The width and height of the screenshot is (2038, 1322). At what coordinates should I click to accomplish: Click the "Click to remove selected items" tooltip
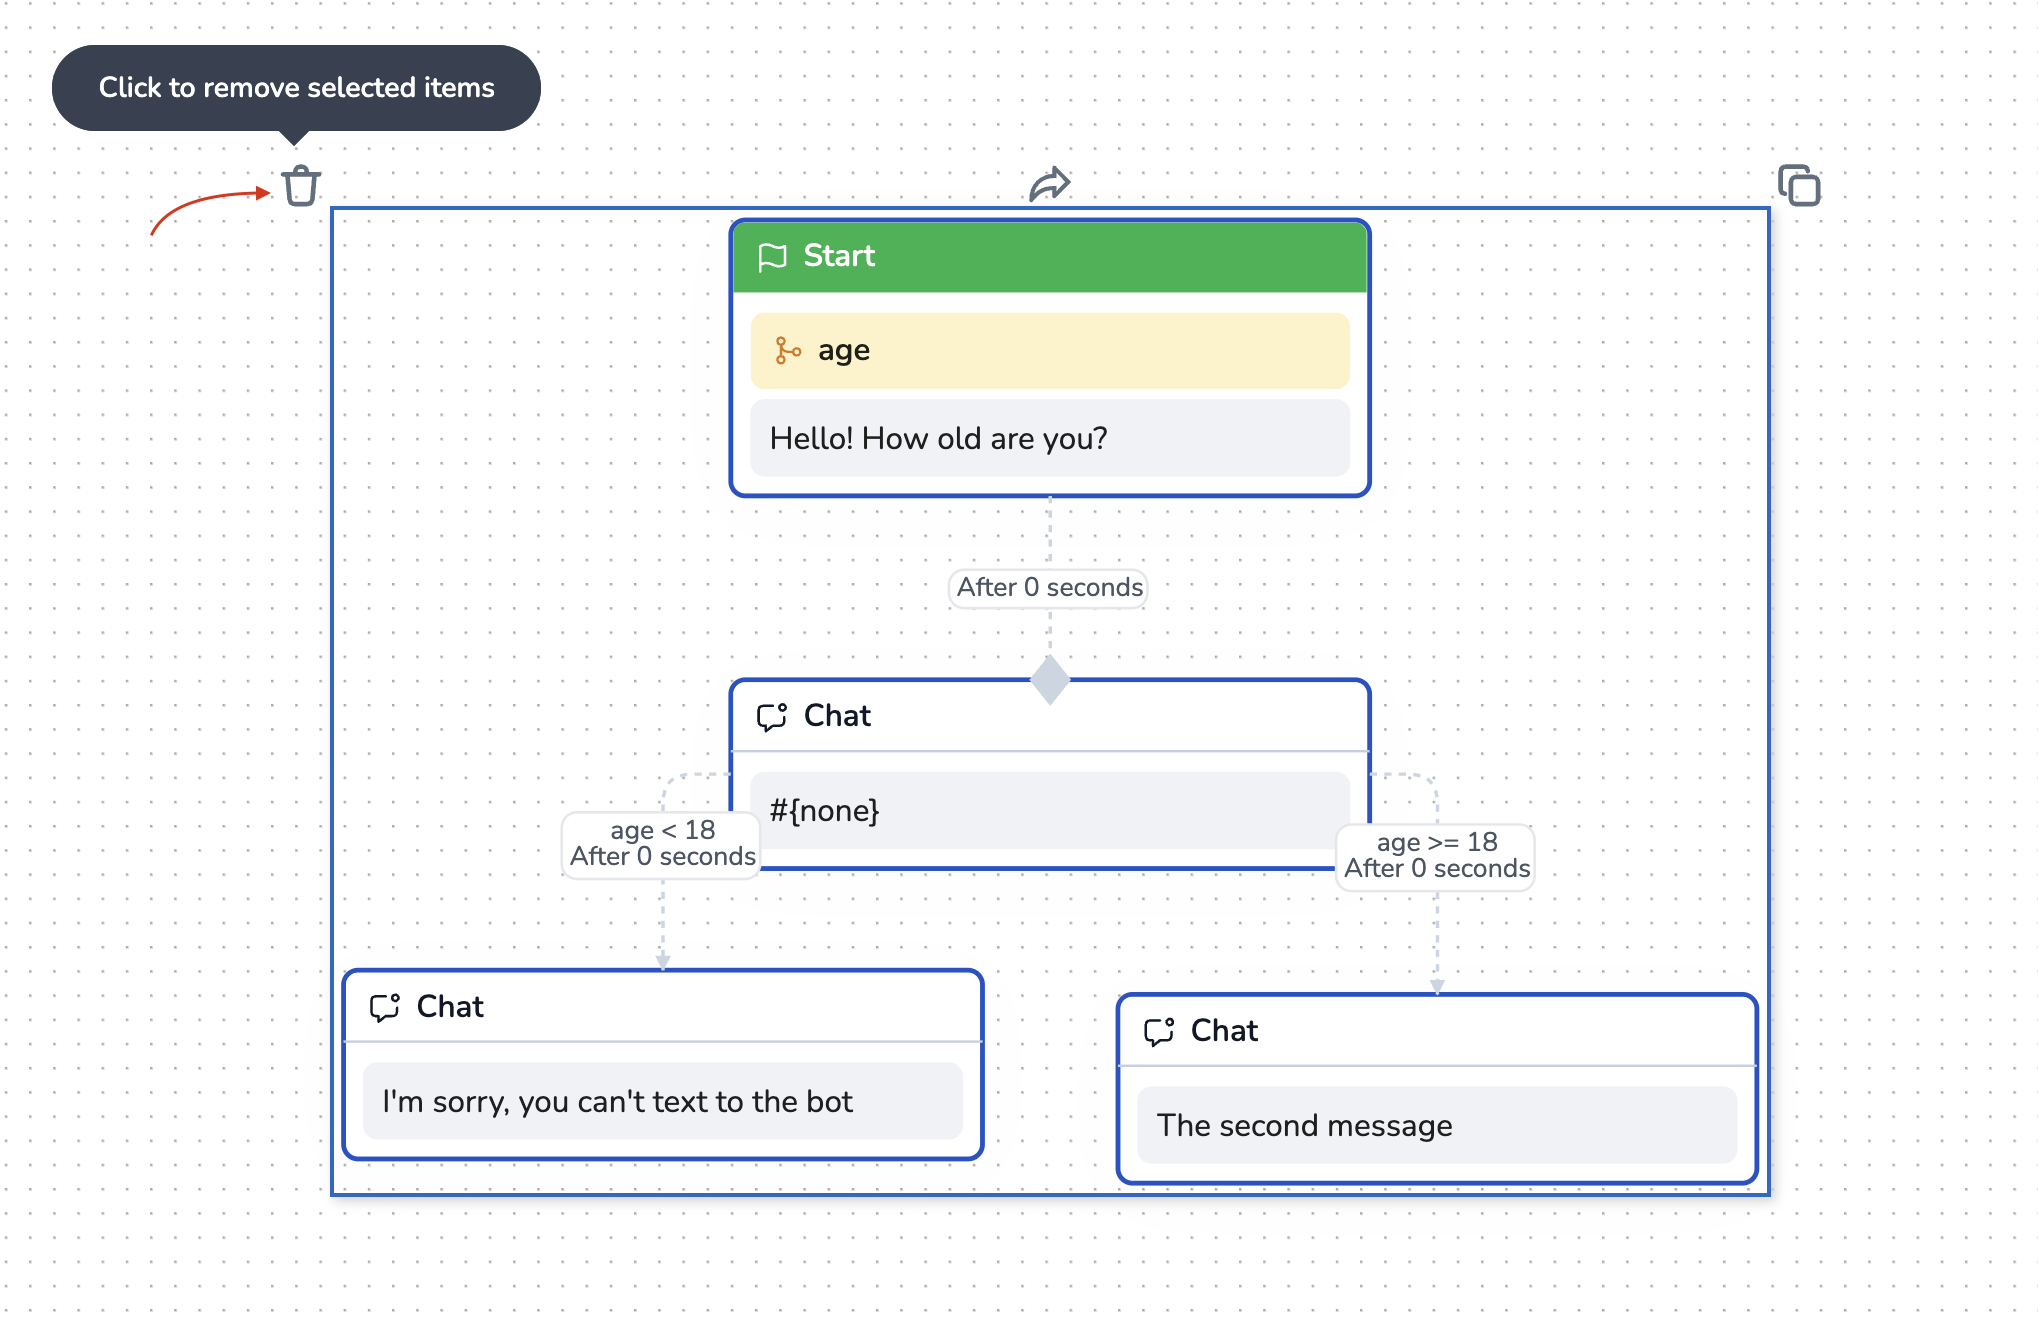(296, 88)
